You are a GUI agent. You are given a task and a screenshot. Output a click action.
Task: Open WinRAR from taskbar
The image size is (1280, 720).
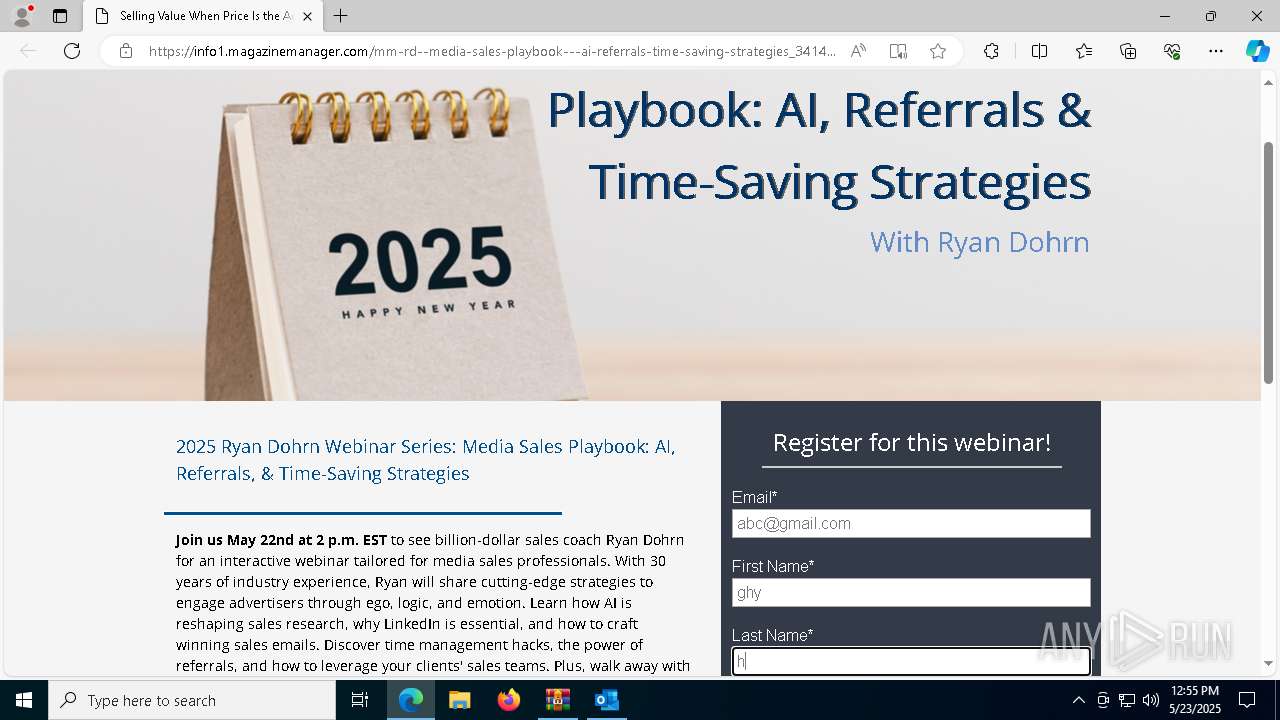point(557,700)
